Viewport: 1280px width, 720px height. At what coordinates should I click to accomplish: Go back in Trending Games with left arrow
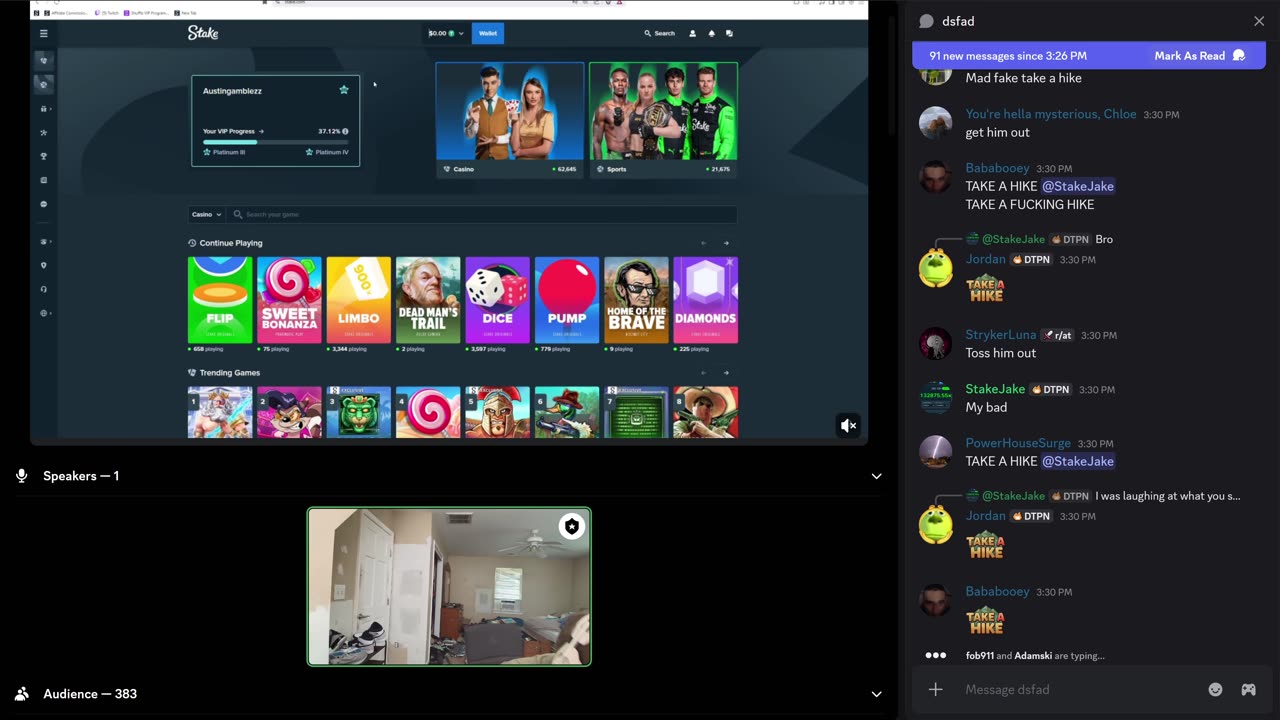(703, 373)
